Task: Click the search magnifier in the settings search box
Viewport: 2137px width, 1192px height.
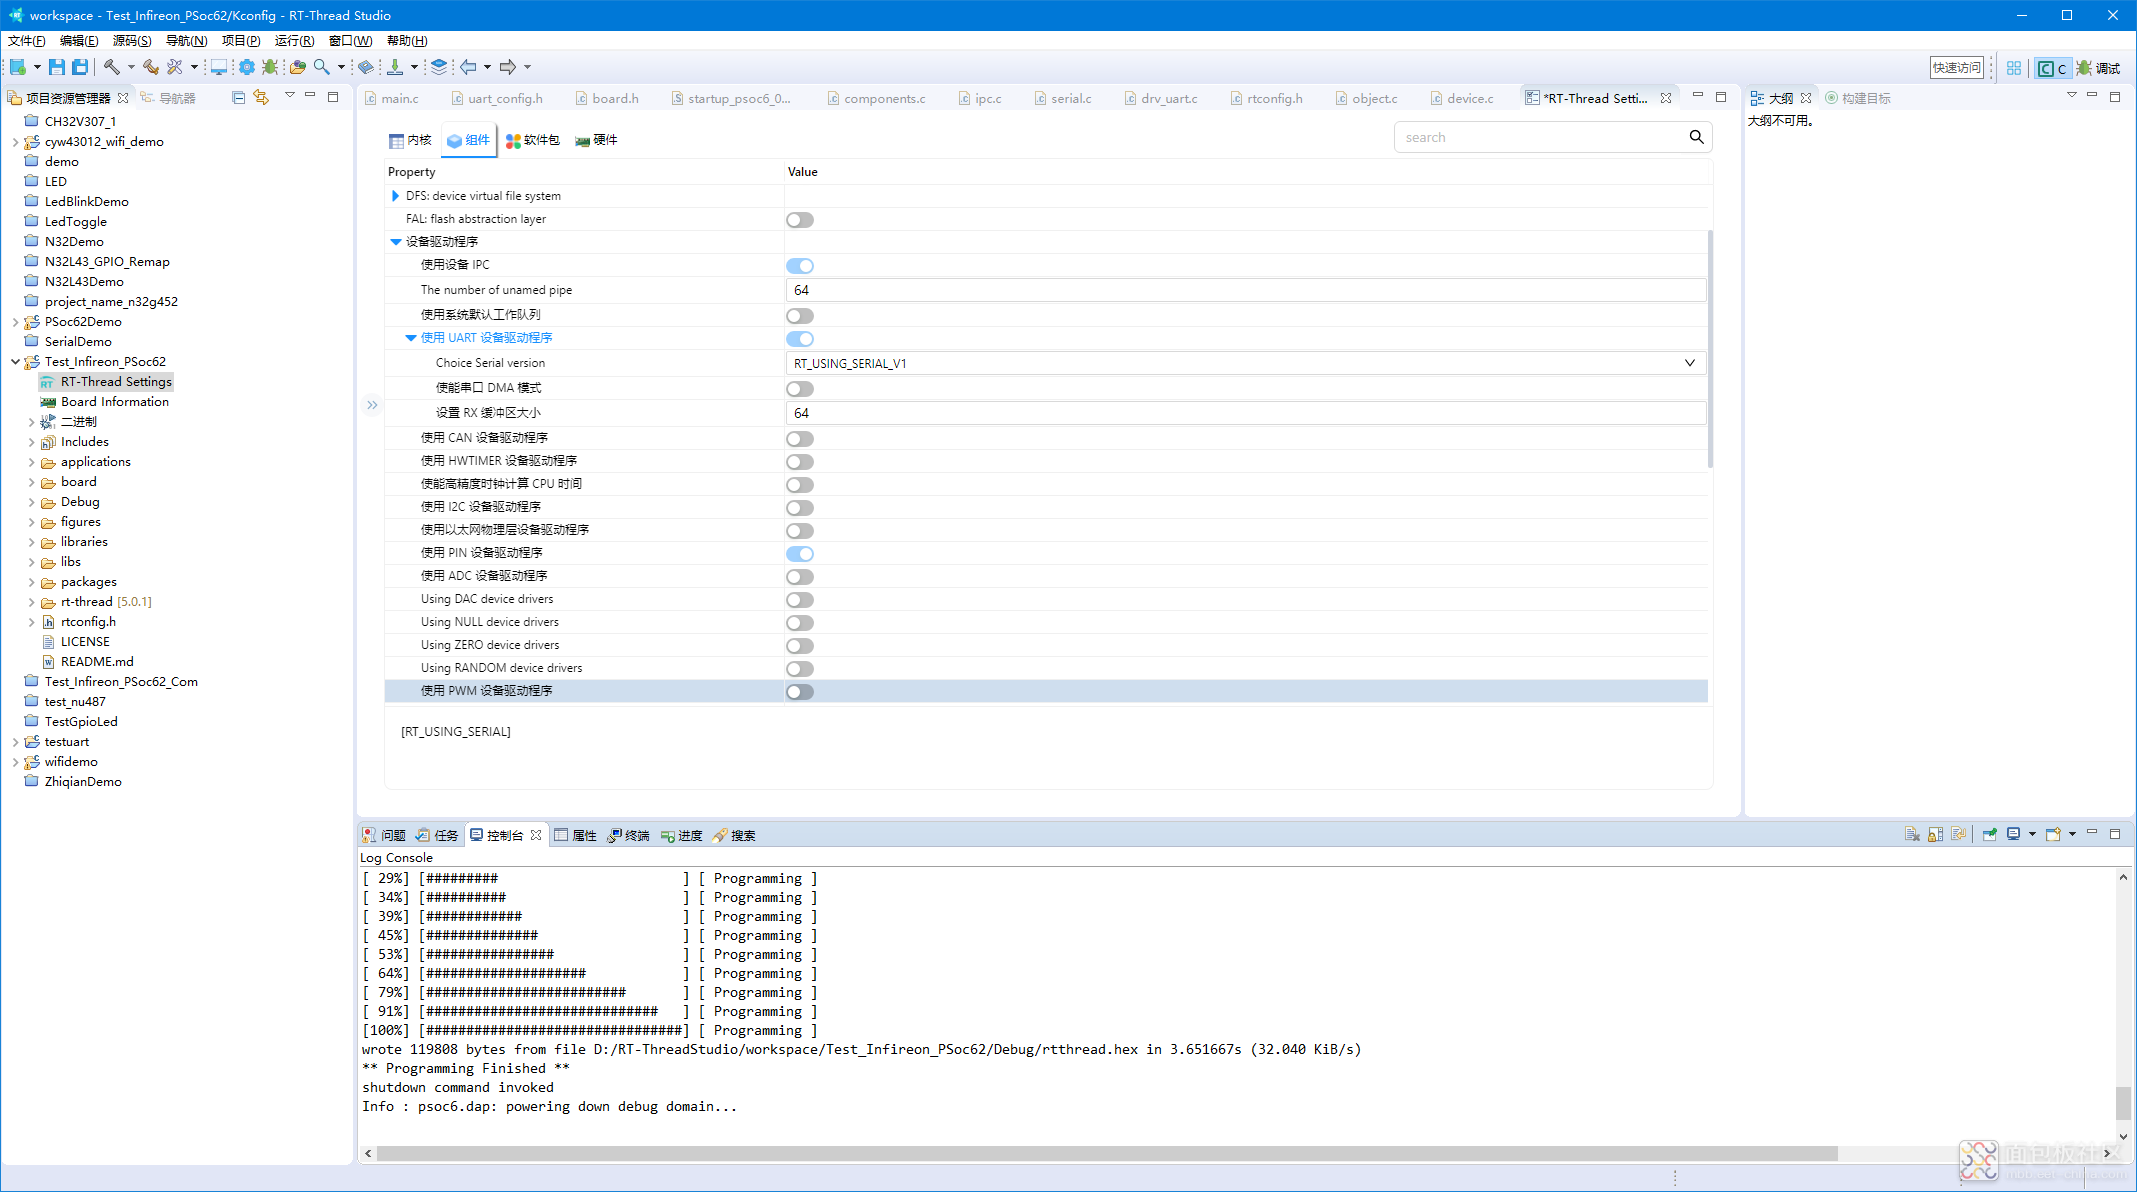Action: (x=1696, y=137)
